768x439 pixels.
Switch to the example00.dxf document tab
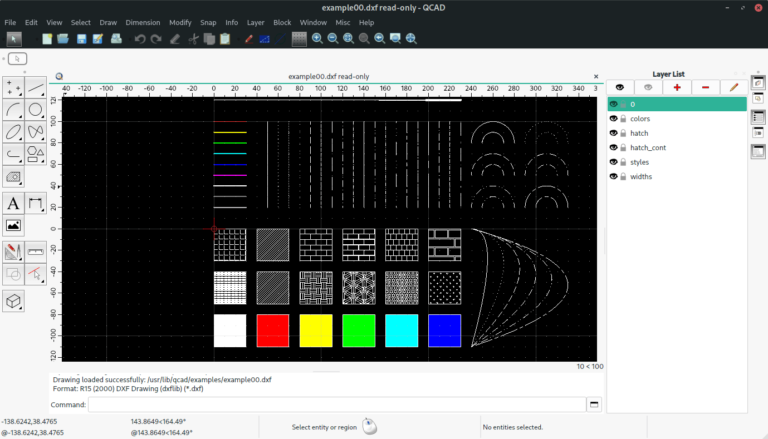coord(327,76)
